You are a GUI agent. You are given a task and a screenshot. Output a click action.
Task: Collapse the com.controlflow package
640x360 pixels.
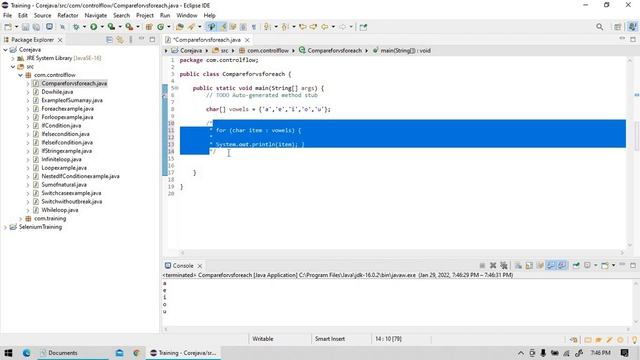pyautogui.click(x=20, y=75)
